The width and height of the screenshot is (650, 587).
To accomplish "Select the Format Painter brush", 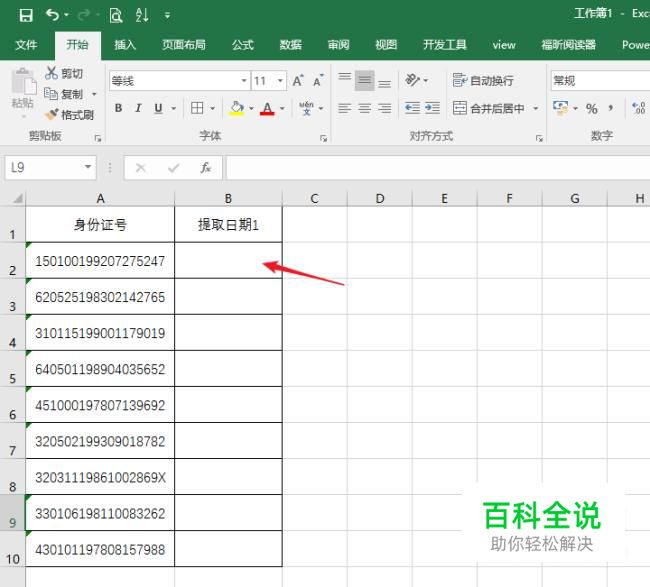I will tap(69, 114).
